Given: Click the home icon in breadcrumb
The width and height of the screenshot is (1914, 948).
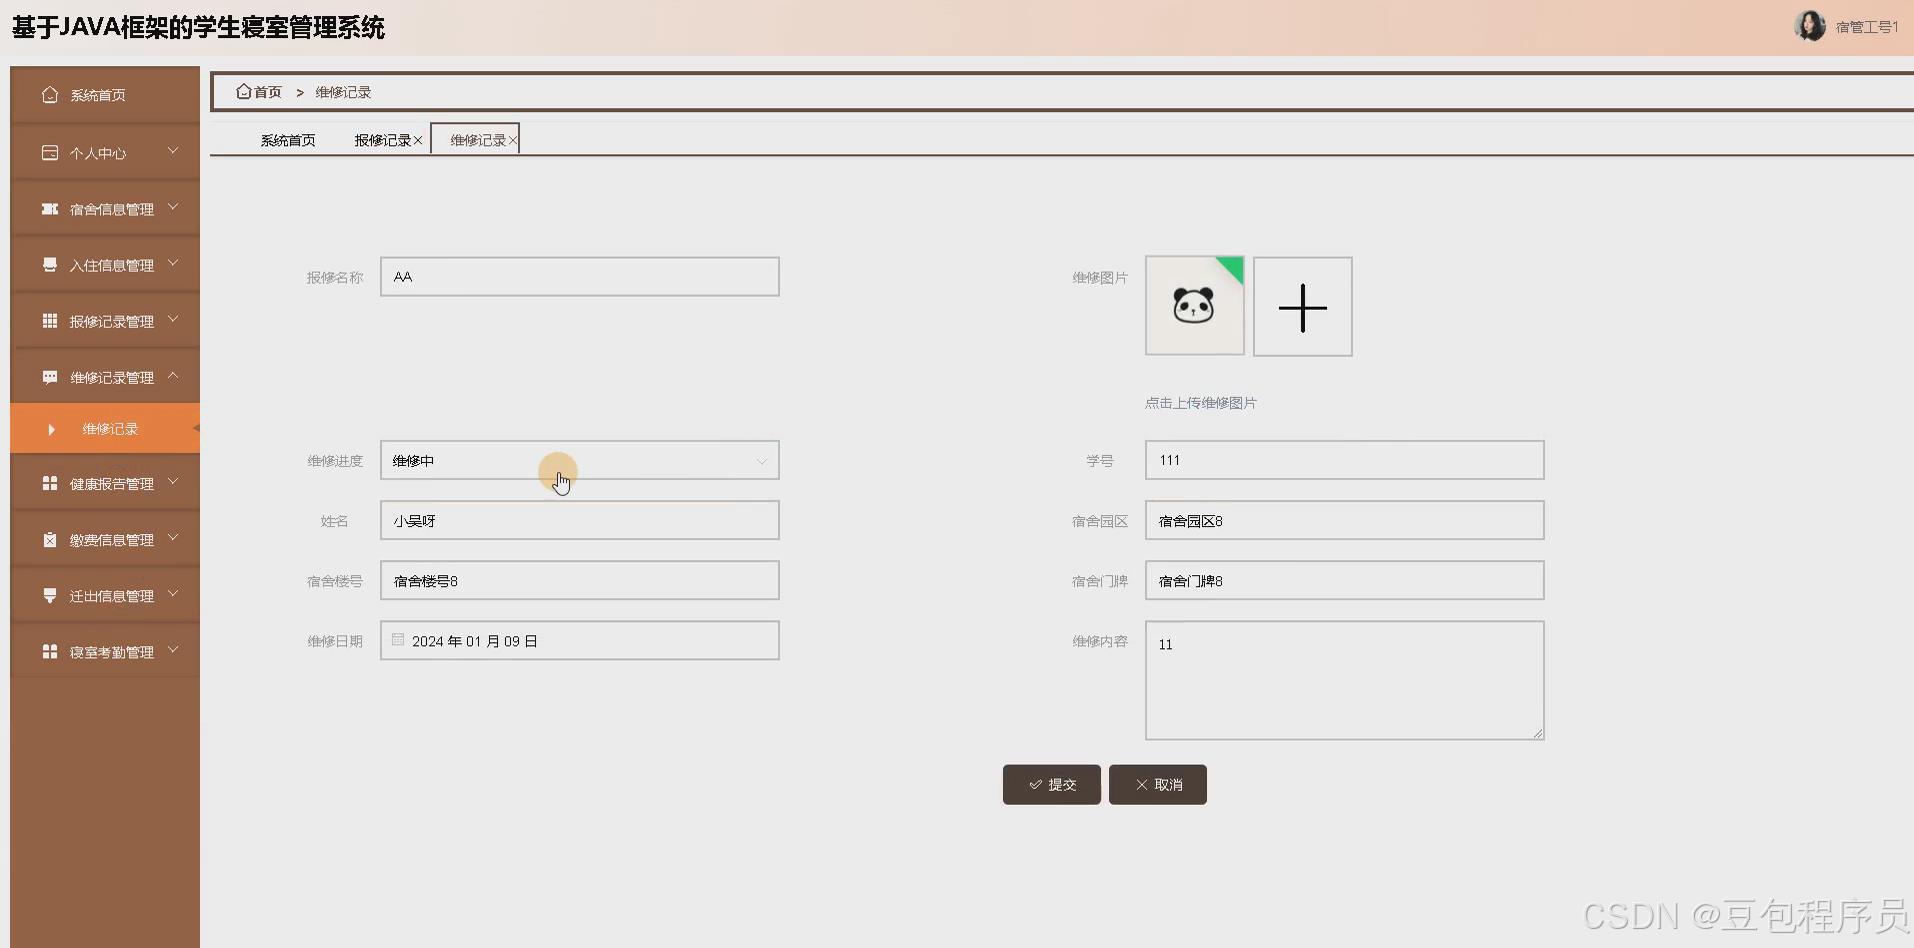Looking at the screenshot, I should coord(243,91).
